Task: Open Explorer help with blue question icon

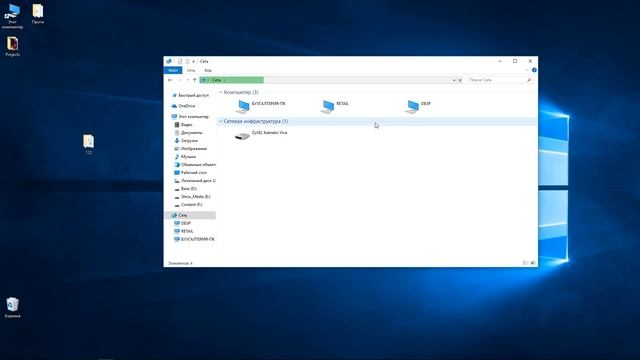Action: [534, 70]
